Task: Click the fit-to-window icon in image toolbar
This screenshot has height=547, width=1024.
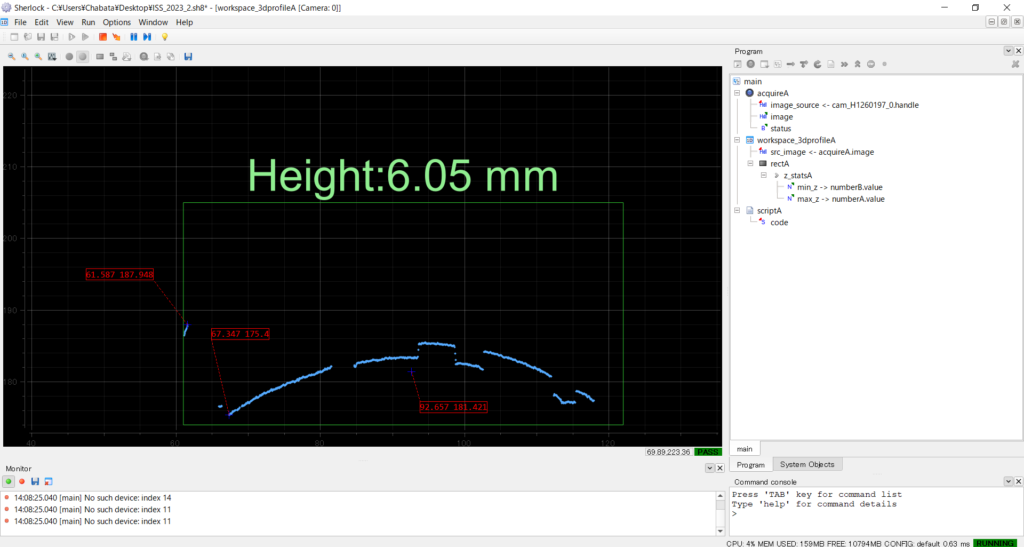Action: [52, 57]
